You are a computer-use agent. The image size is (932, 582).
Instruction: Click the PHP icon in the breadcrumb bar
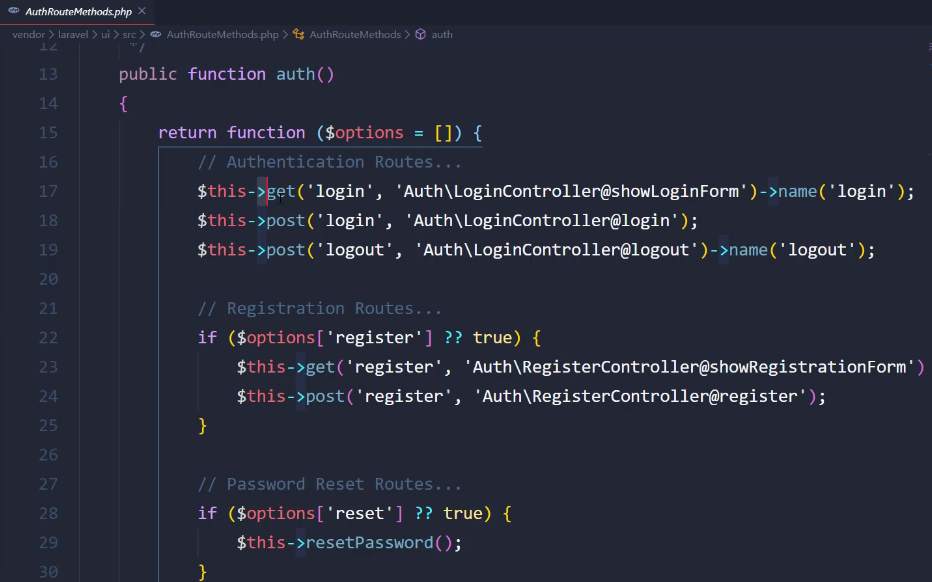click(156, 34)
